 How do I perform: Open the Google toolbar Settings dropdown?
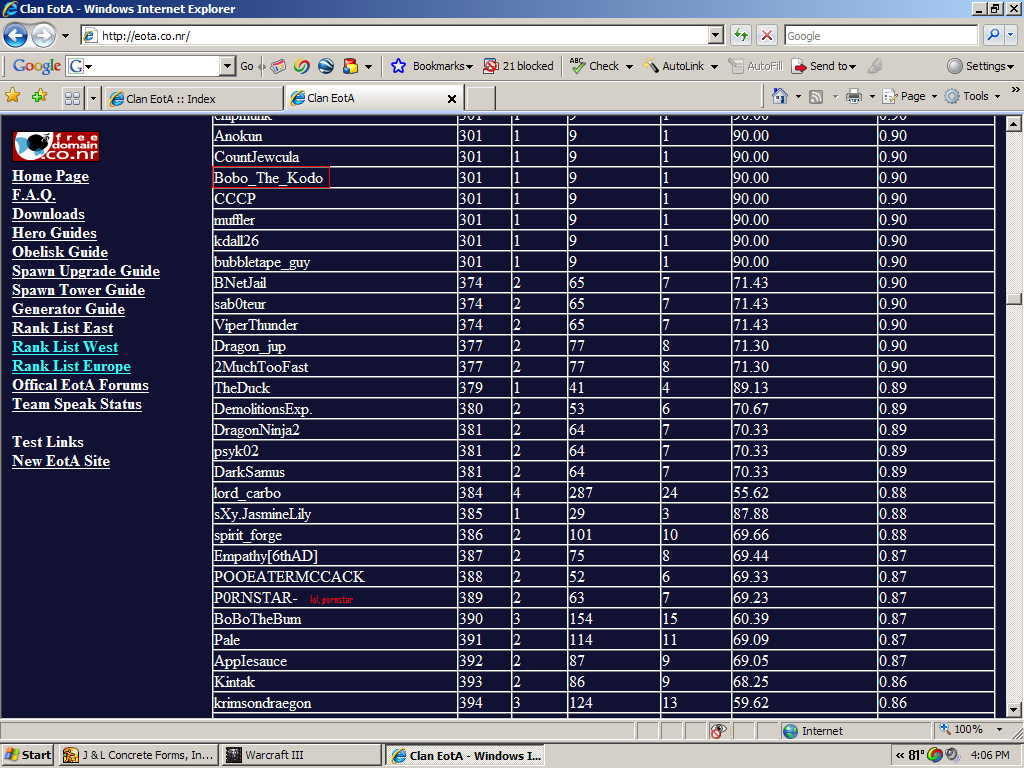[x=979, y=66]
